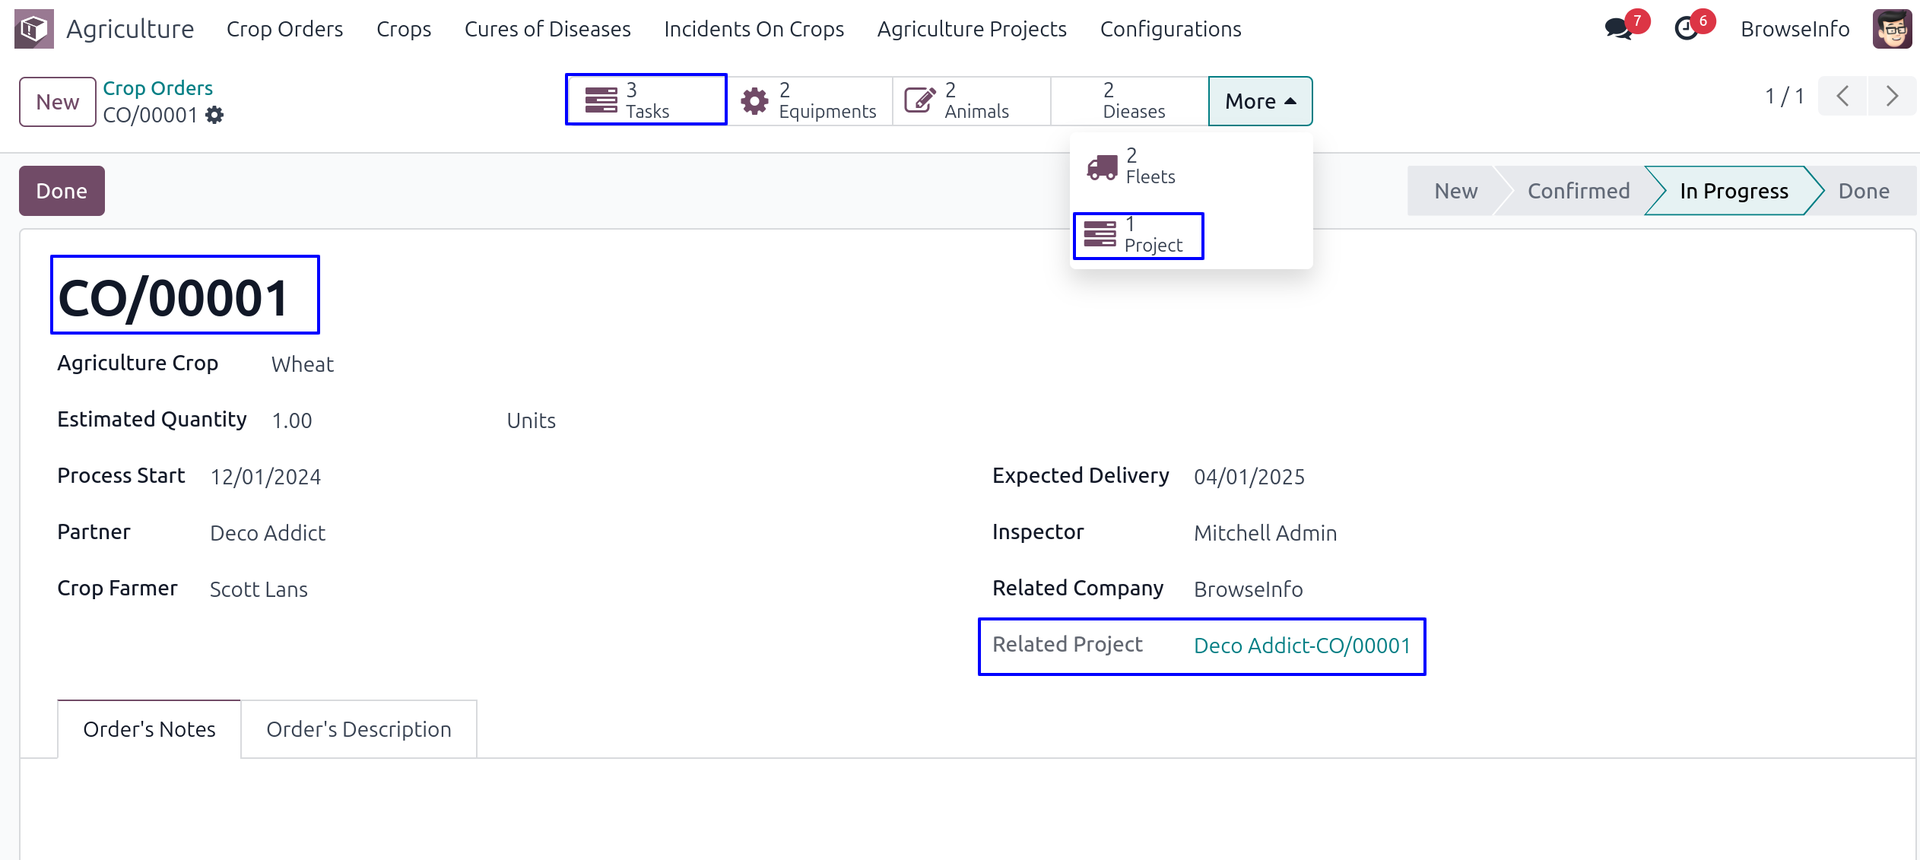Viewport: 1920px width, 860px height.
Task: Collapse the More dropdown
Action: point(1260,101)
